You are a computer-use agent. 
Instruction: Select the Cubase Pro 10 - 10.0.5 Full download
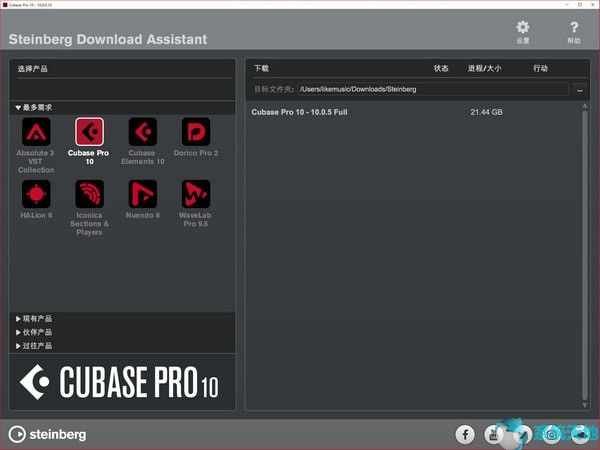pos(300,112)
